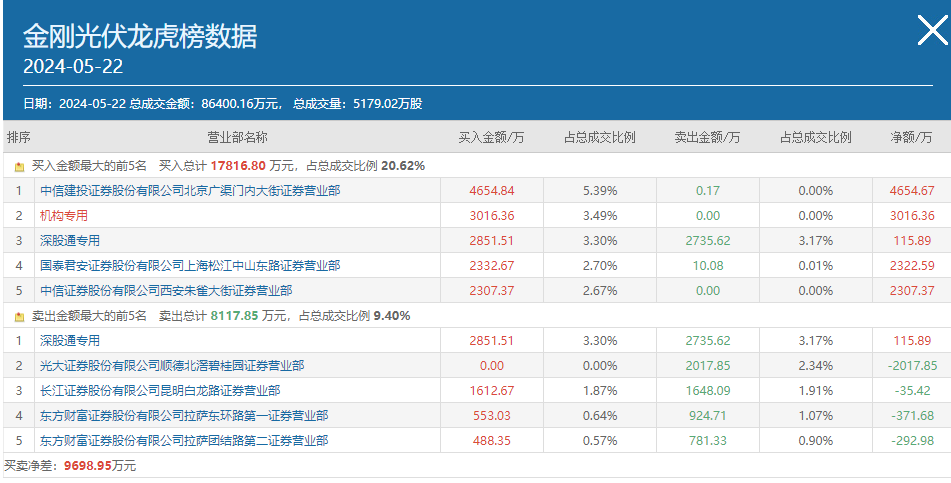Screen dimensions: 951x483
Task: Select net amount 2307.37
Action: click(912, 291)
